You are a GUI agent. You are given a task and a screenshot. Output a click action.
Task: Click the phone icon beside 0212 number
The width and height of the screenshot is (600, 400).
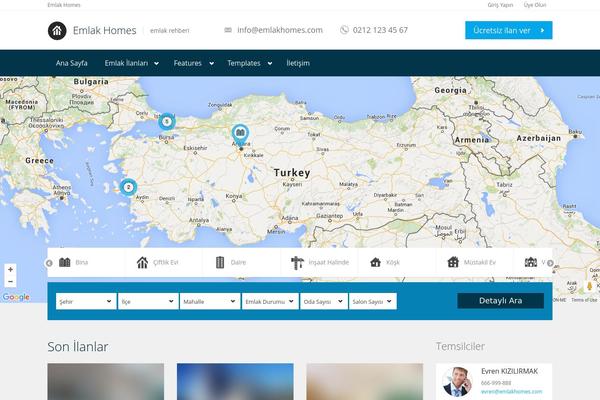(x=344, y=30)
